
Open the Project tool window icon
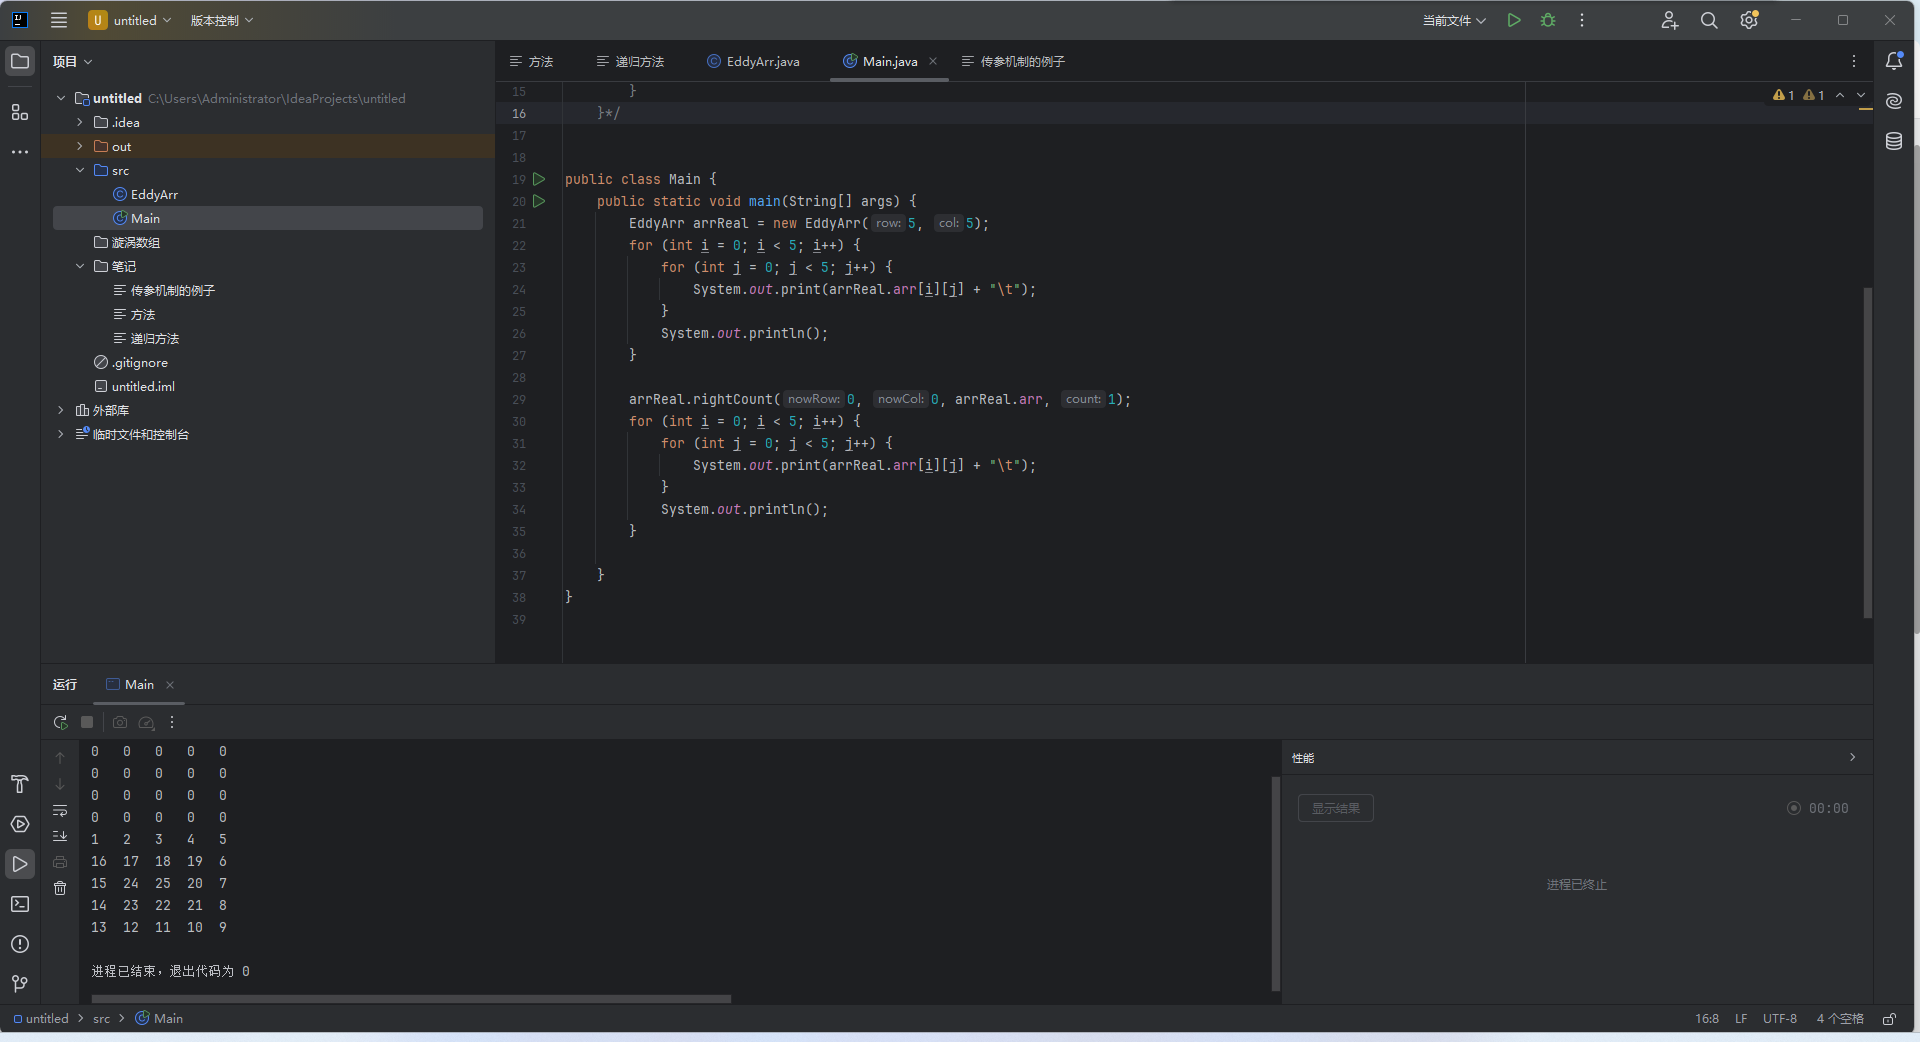click(20, 62)
